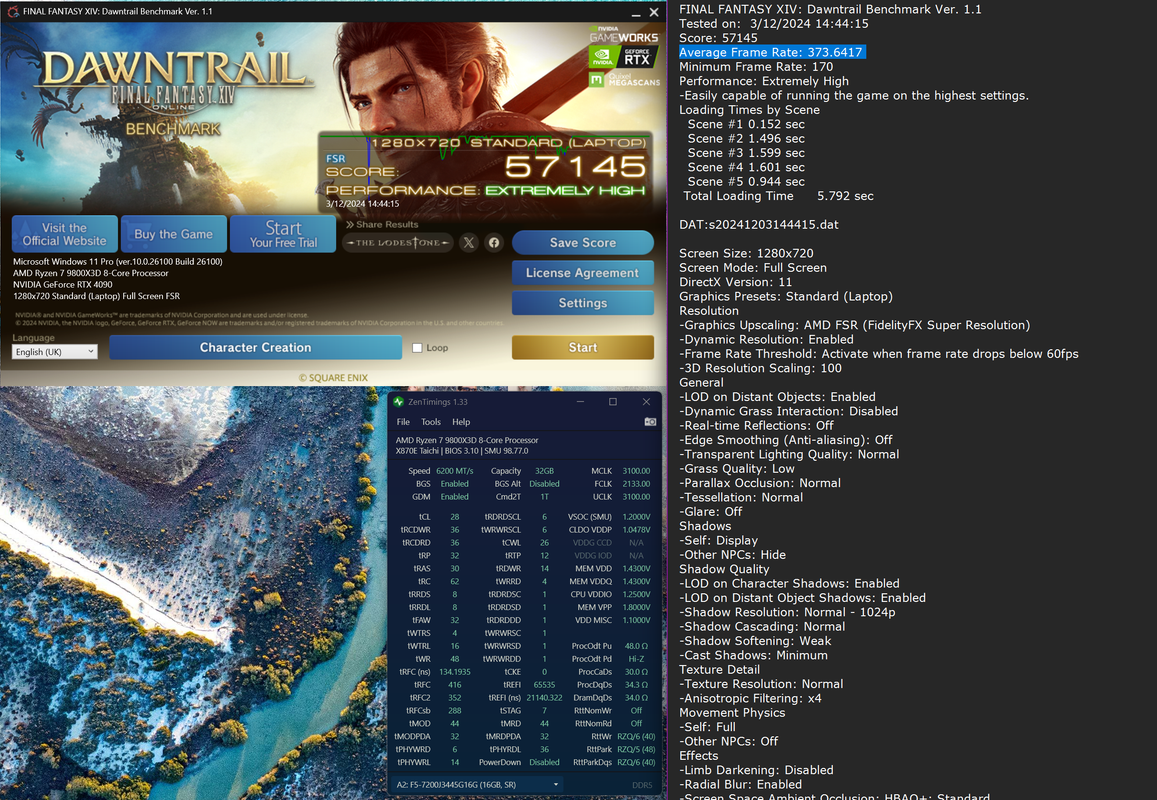
Task: Click Capacity 32GB value
Action: 545,471
